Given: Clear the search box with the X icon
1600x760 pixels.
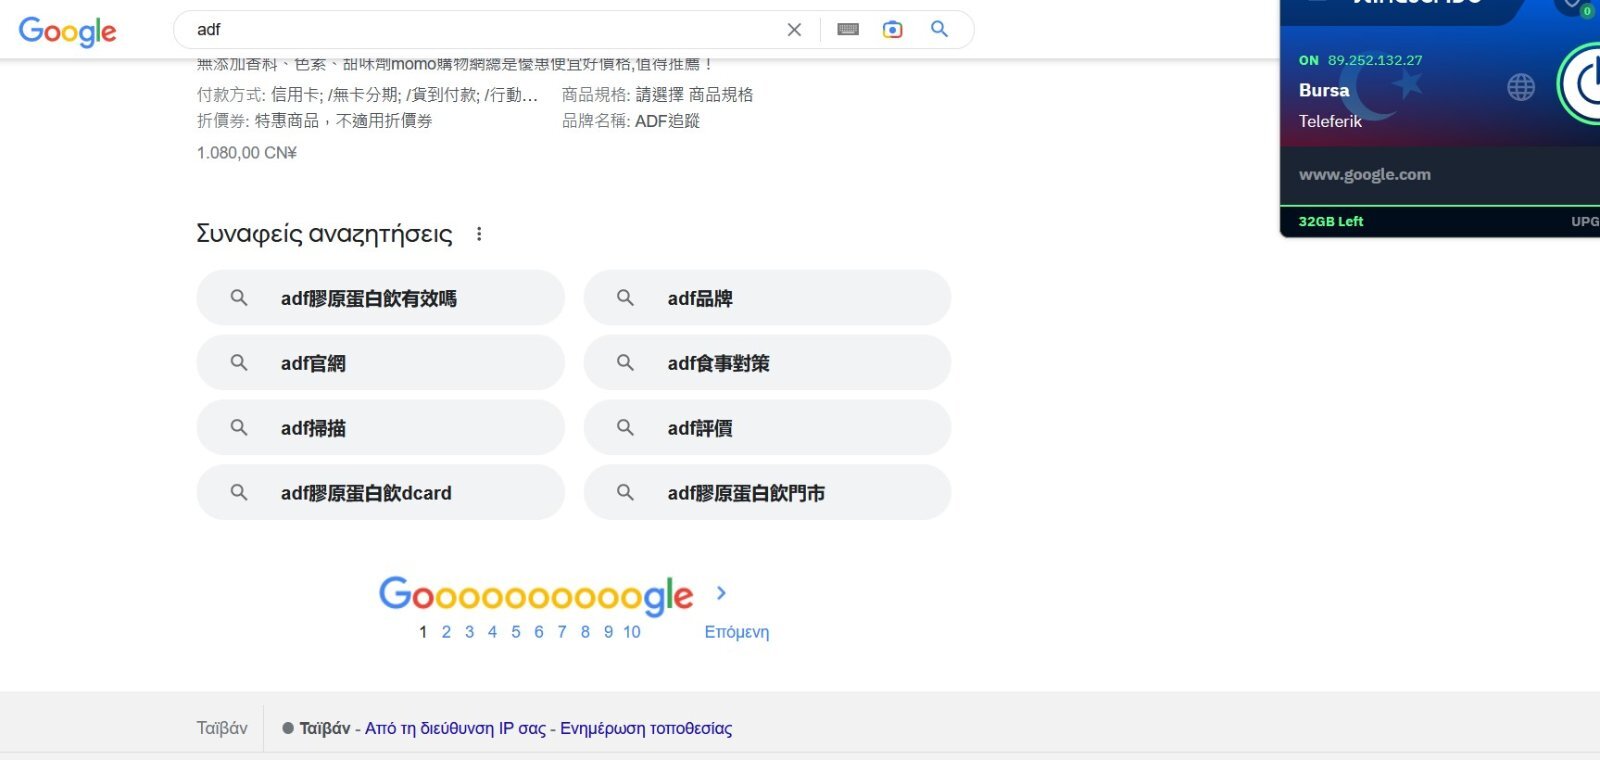Looking at the screenshot, I should click(x=794, y=30).
